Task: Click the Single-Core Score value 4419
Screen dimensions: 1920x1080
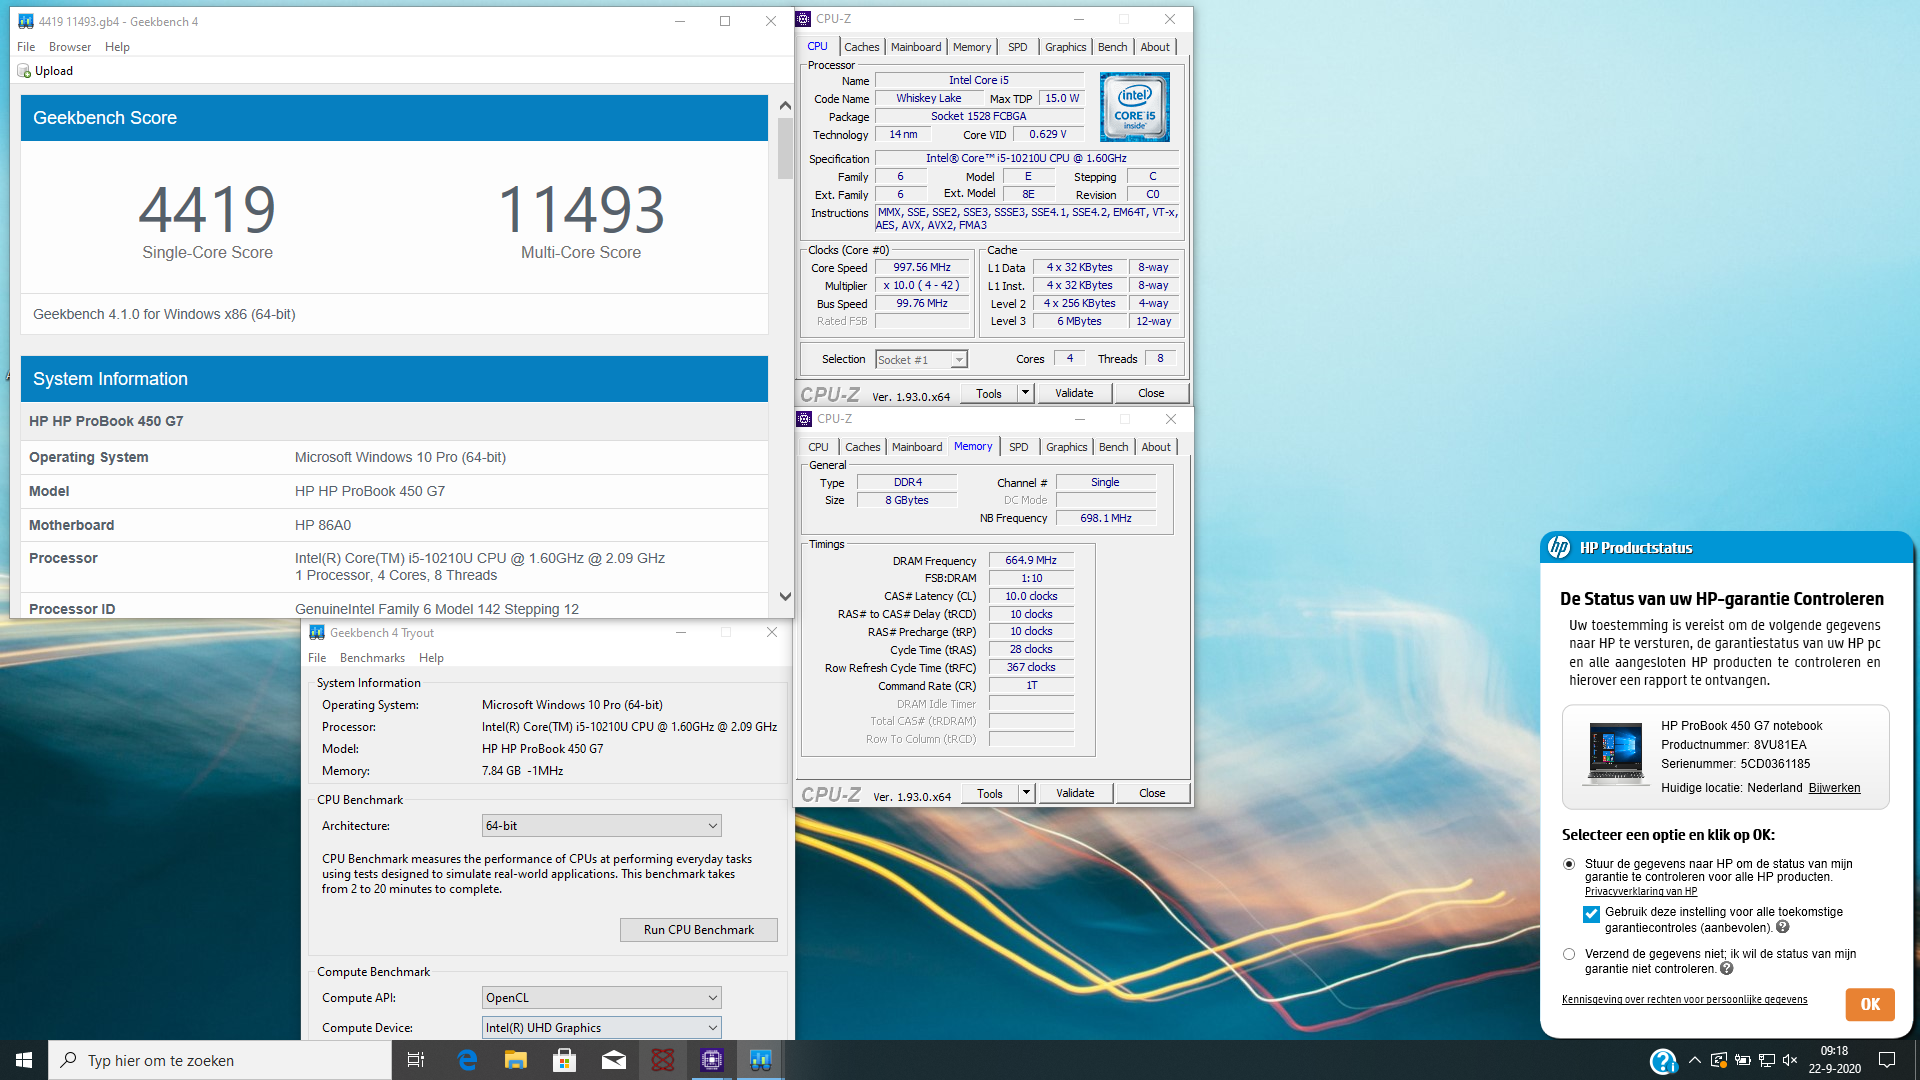Action: point(207,209)
